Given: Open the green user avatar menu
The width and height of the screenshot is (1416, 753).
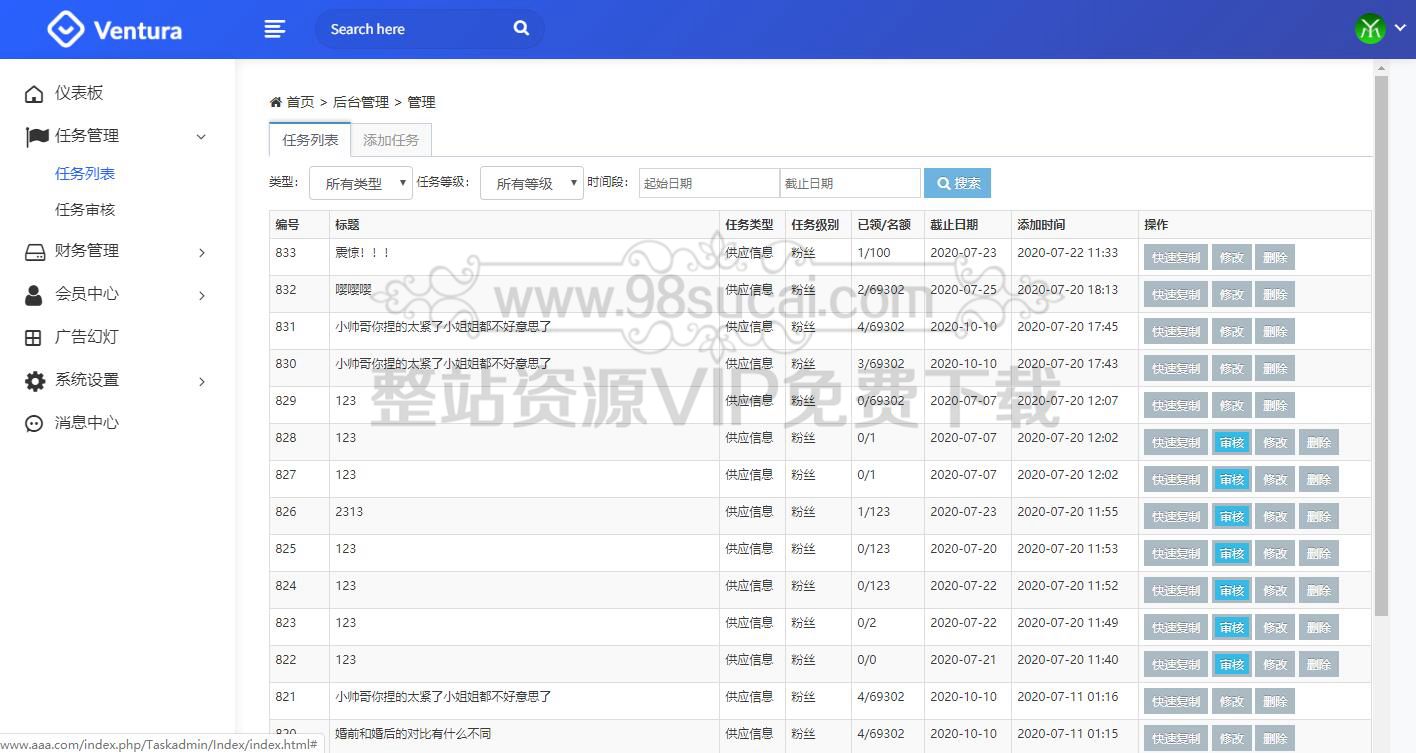Looking at the screenshot, I should pyautogui.click(x=1370, y=29).
